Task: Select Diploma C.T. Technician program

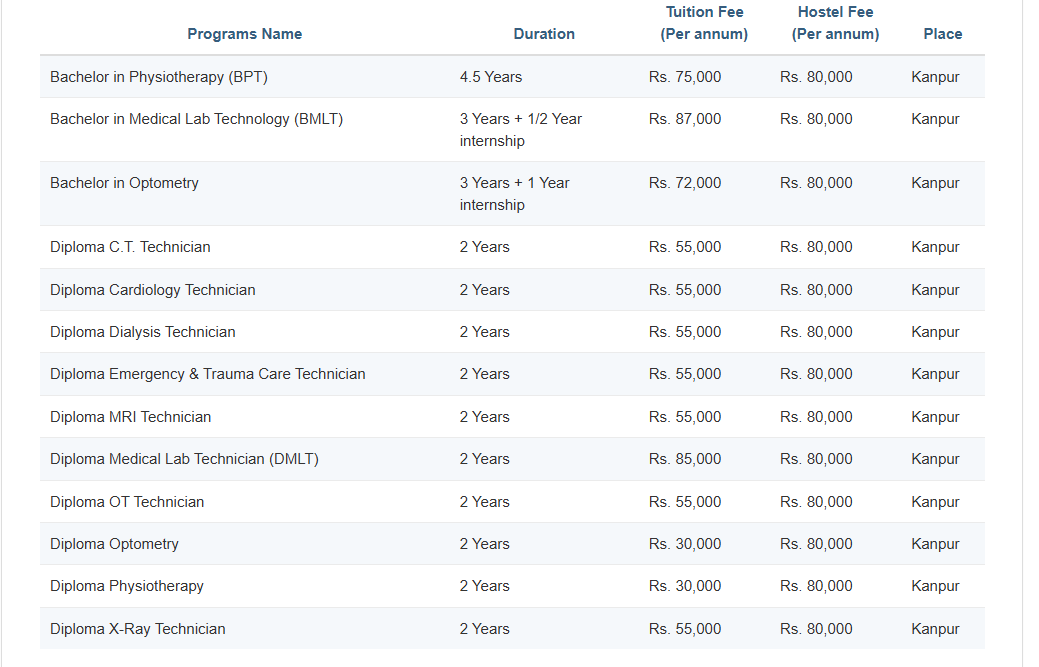Action: 131,247
